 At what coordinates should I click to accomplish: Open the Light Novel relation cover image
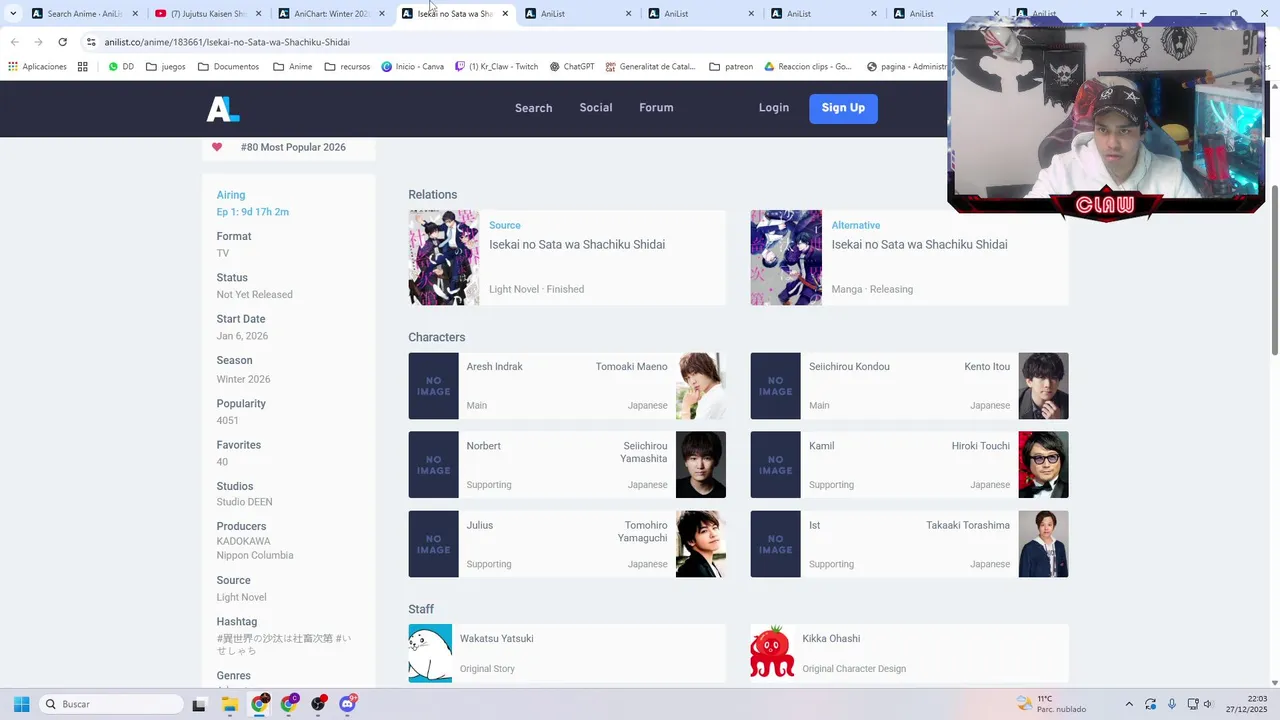pyautogui.click(x=444, y=258)
